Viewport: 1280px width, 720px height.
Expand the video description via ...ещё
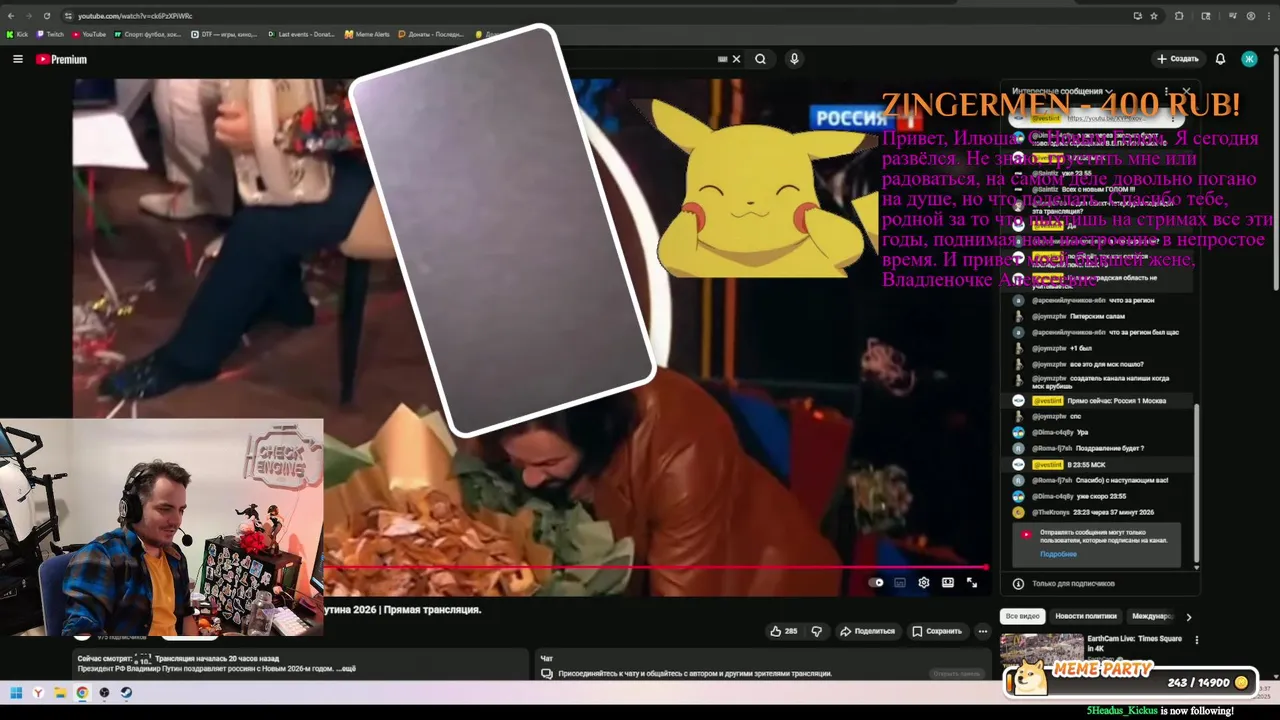pyautogui.click(x=345, y=668)
